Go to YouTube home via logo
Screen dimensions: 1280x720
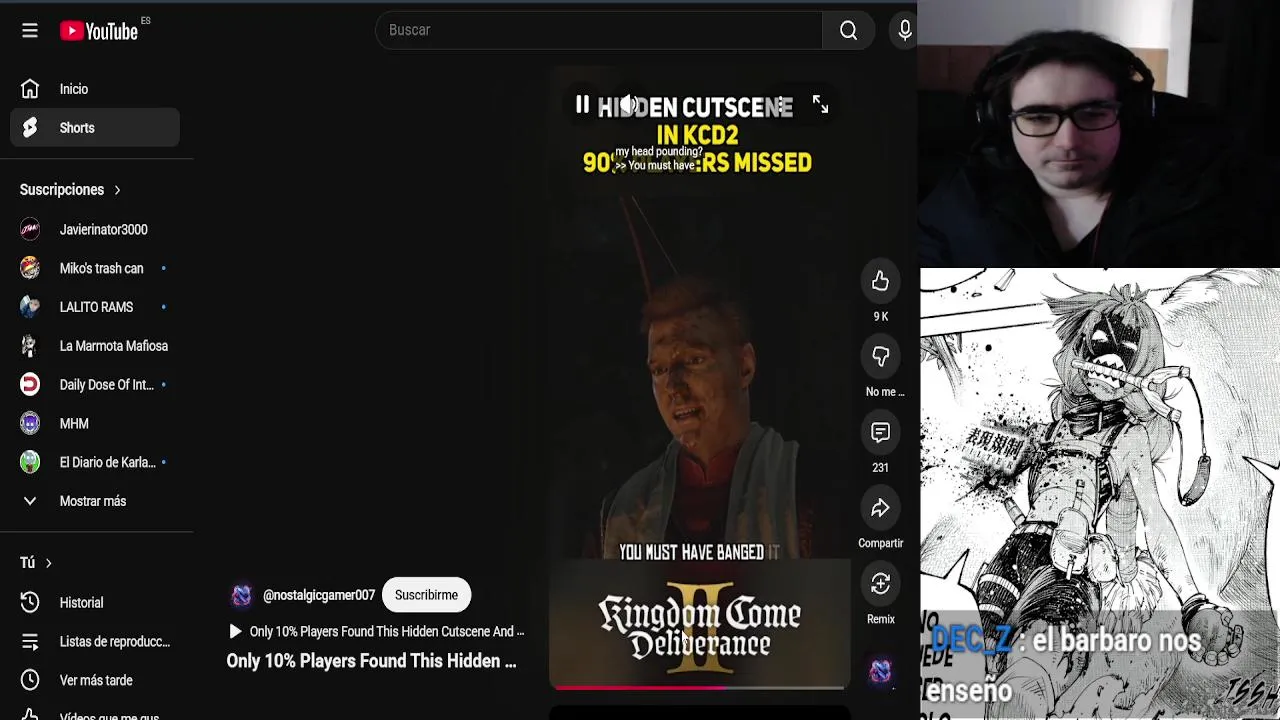99,31
